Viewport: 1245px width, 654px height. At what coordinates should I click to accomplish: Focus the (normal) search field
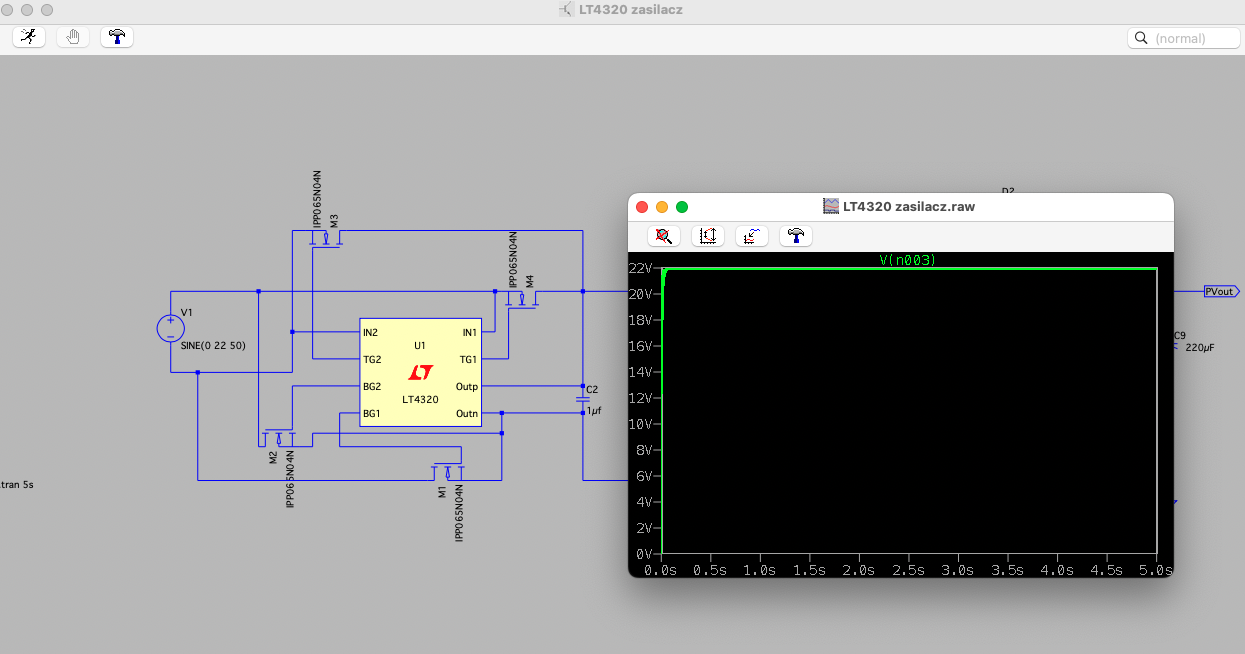coord(1184,38)
